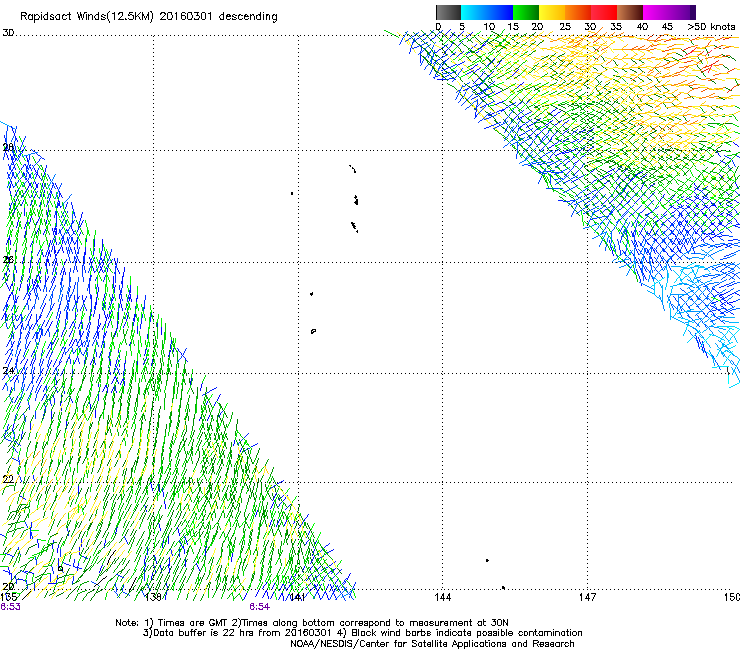Click the blue 10-15 knots legend swatch
Viewport: 740px width, 650px height.
pos(500,12)
